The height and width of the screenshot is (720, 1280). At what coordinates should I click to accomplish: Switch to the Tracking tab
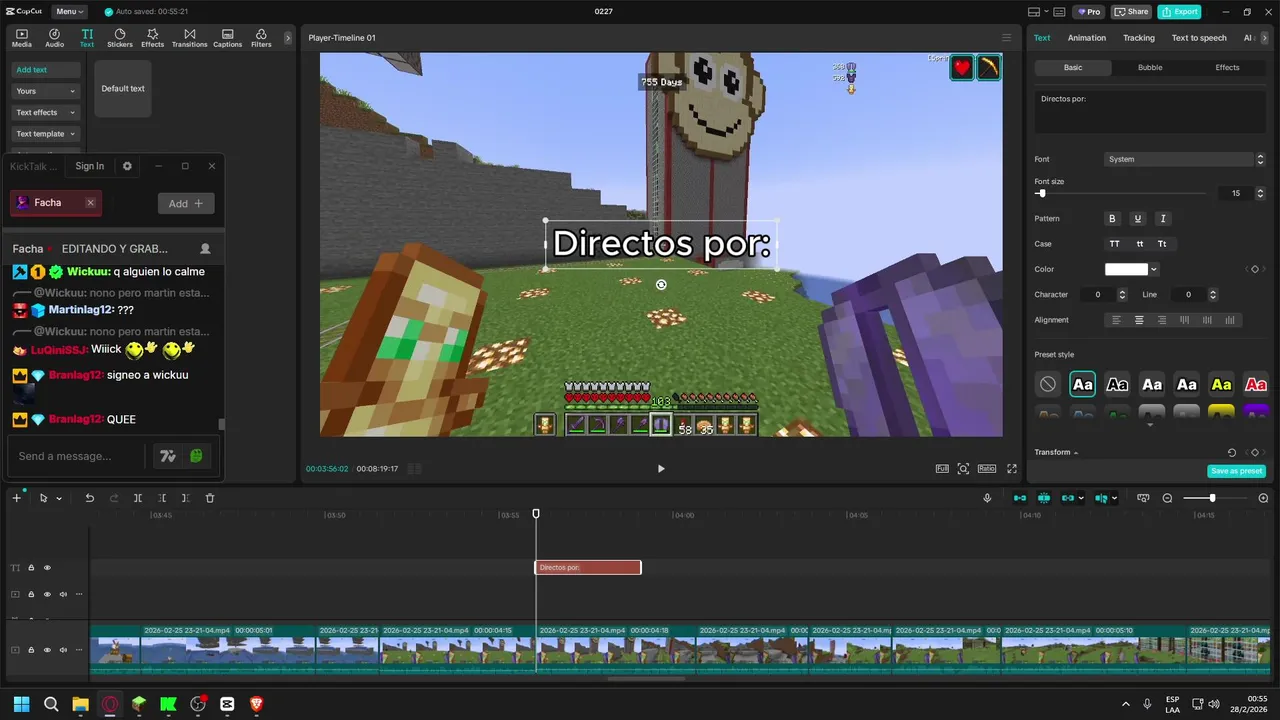[1138, 38]
